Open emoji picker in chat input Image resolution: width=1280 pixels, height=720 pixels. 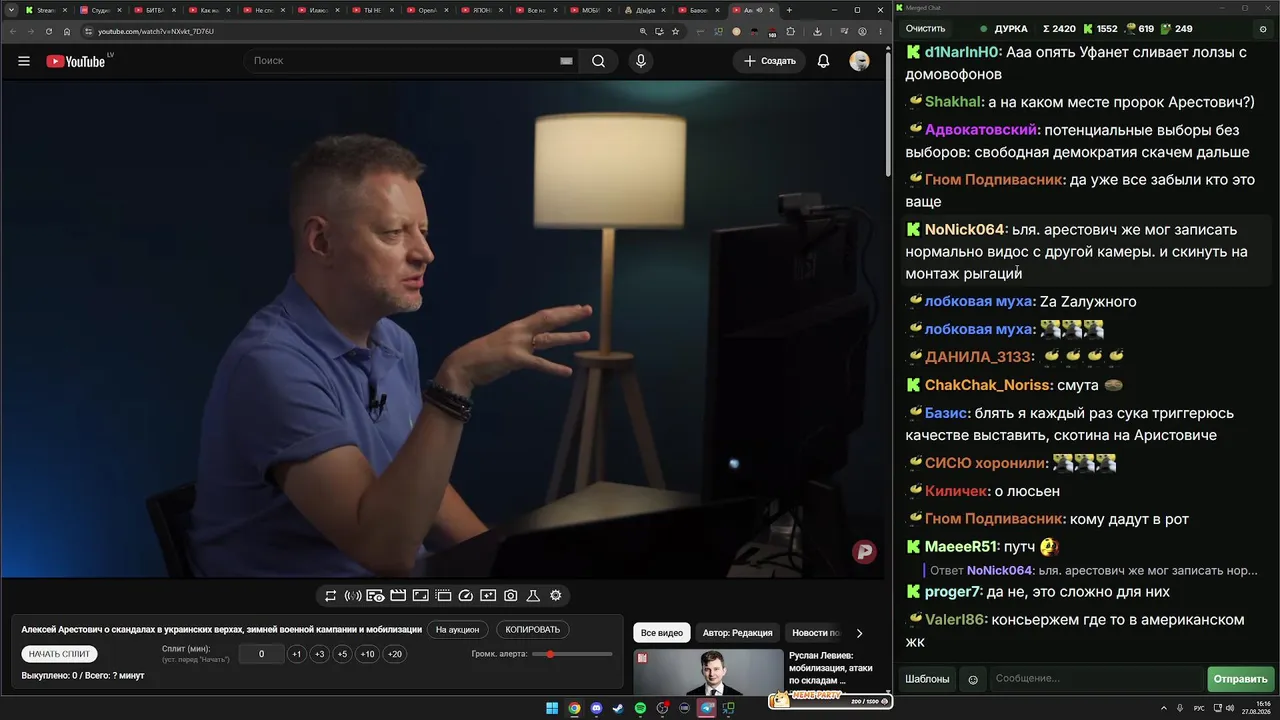[x=973, y=680]
